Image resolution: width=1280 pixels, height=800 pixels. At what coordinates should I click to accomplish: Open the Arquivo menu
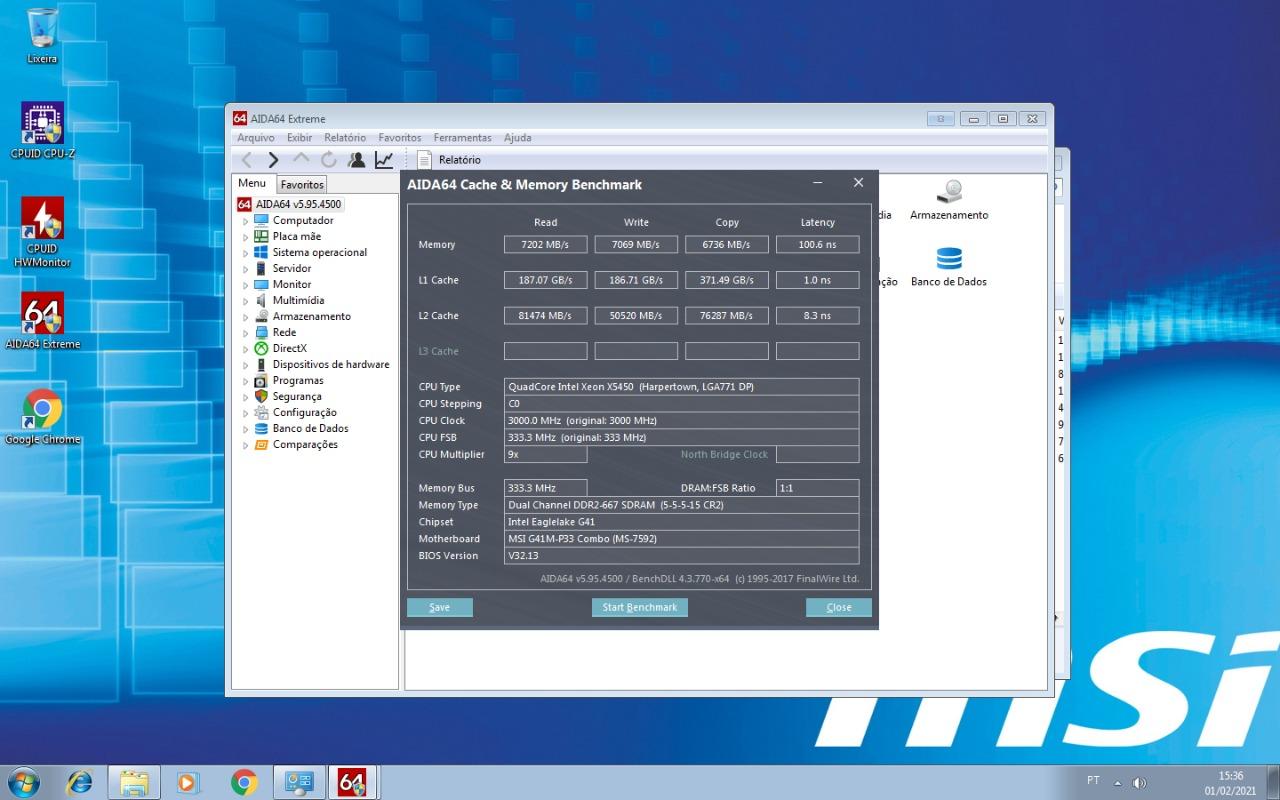[256, 138]
